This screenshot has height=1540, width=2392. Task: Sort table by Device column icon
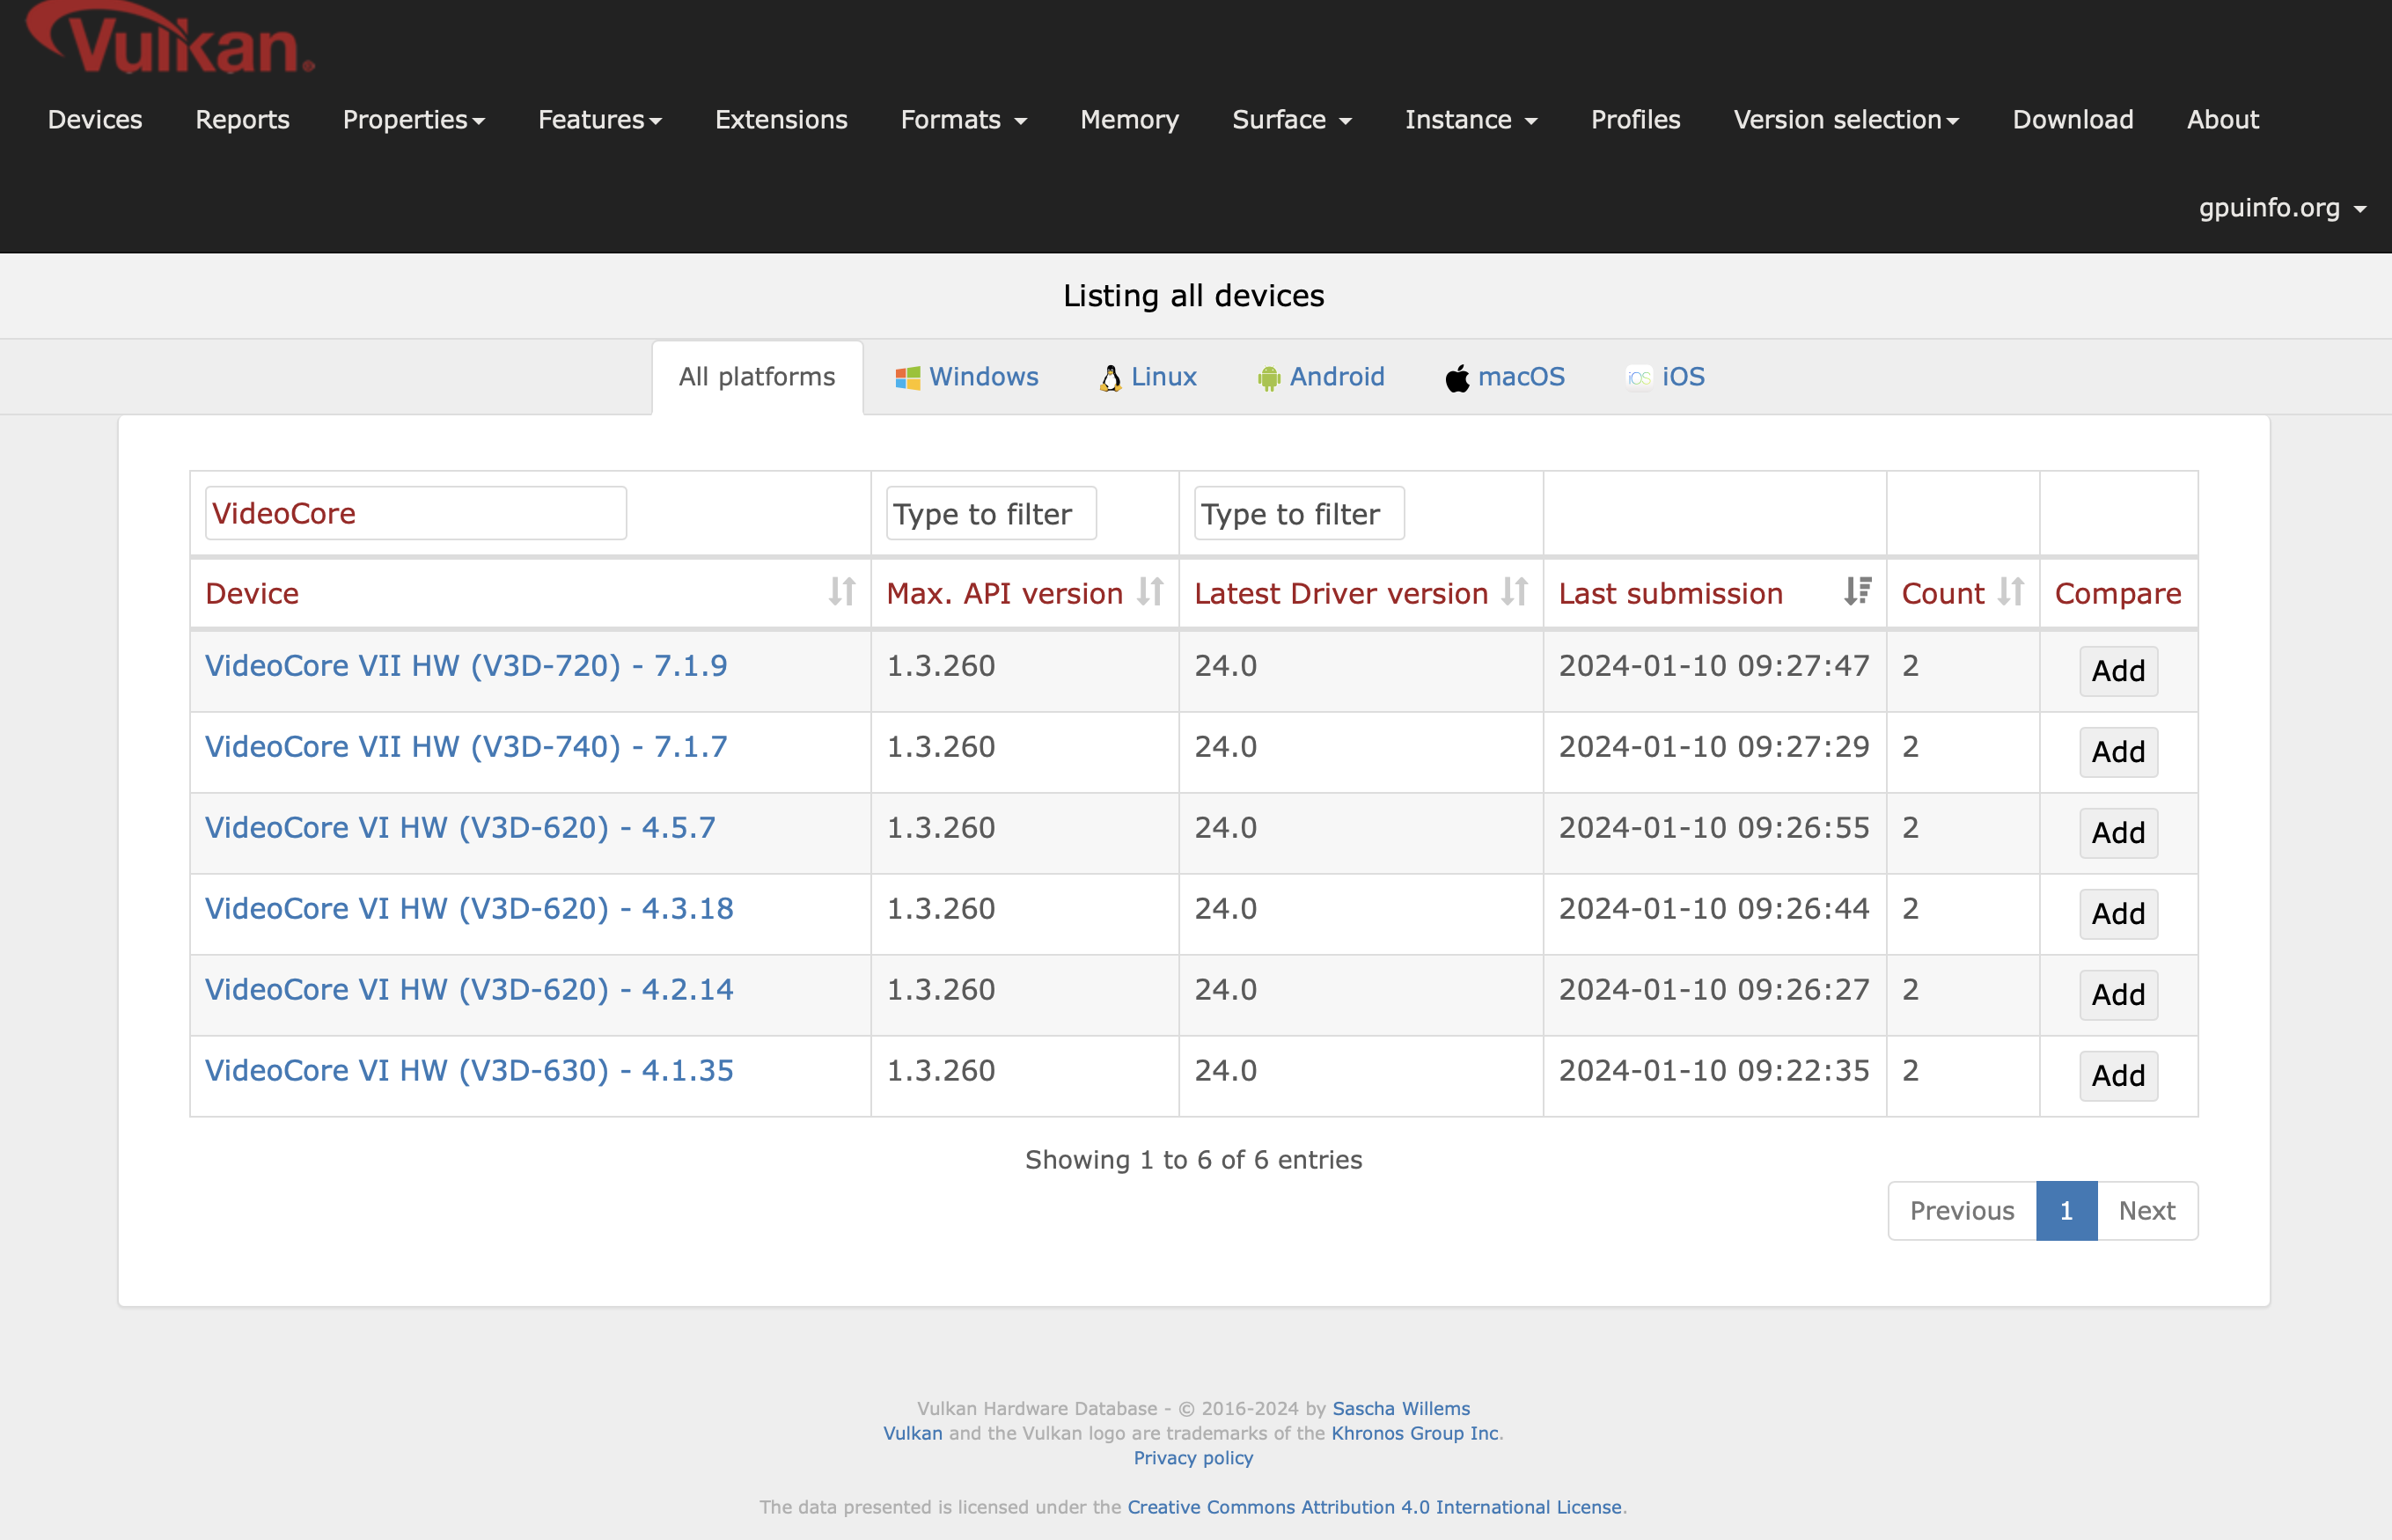pyautogui.click(x=842, y=592)
